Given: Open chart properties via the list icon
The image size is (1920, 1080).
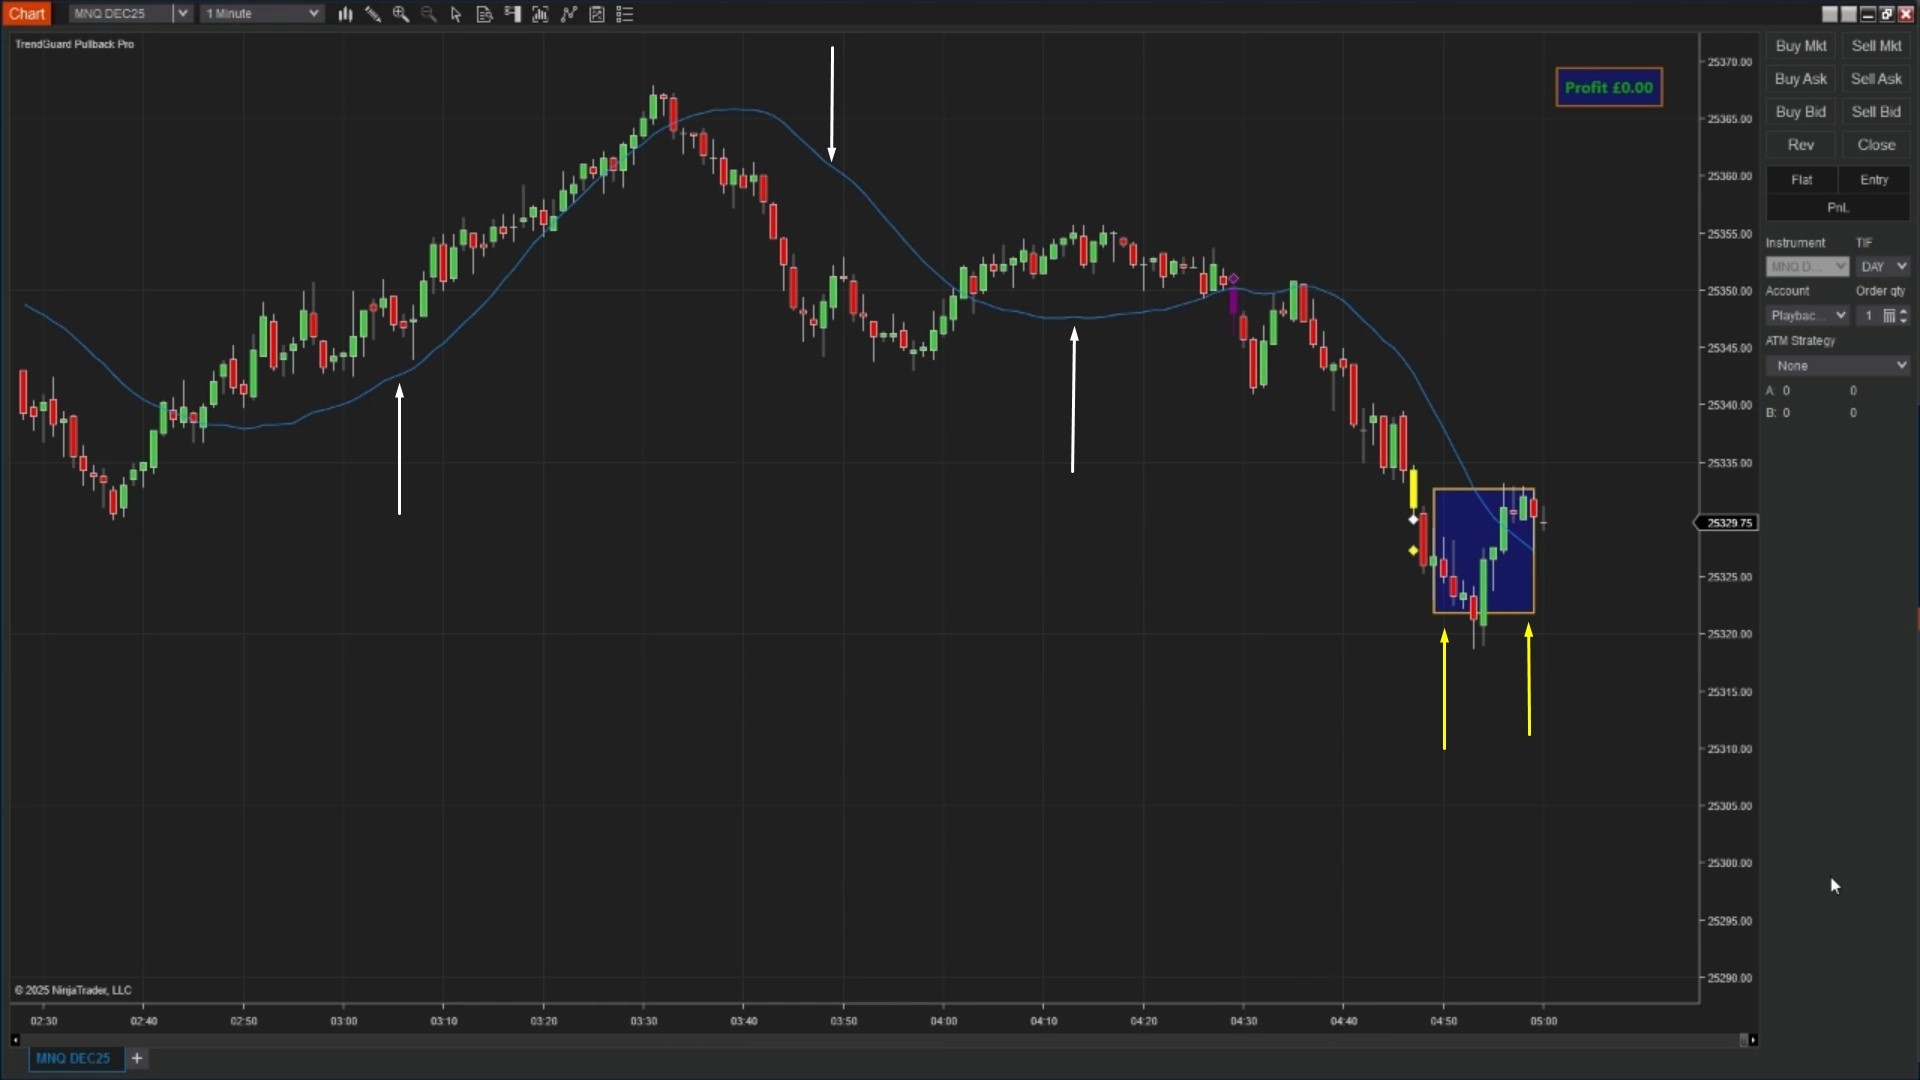Looking at the screenshot, I should click(x=624, y=14).
